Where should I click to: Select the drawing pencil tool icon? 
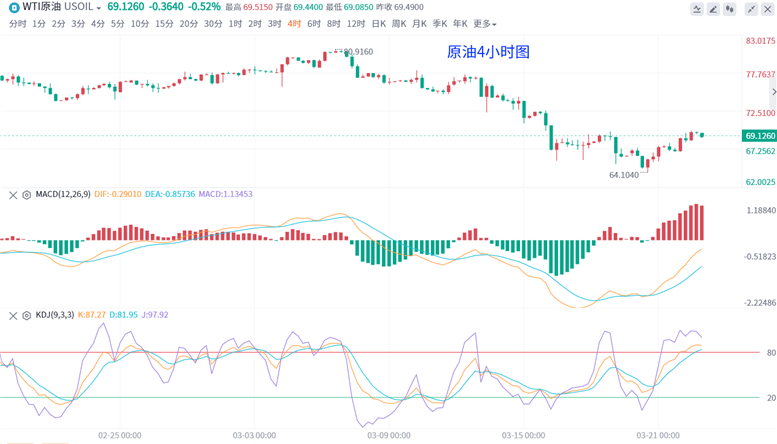click(714, 9)
